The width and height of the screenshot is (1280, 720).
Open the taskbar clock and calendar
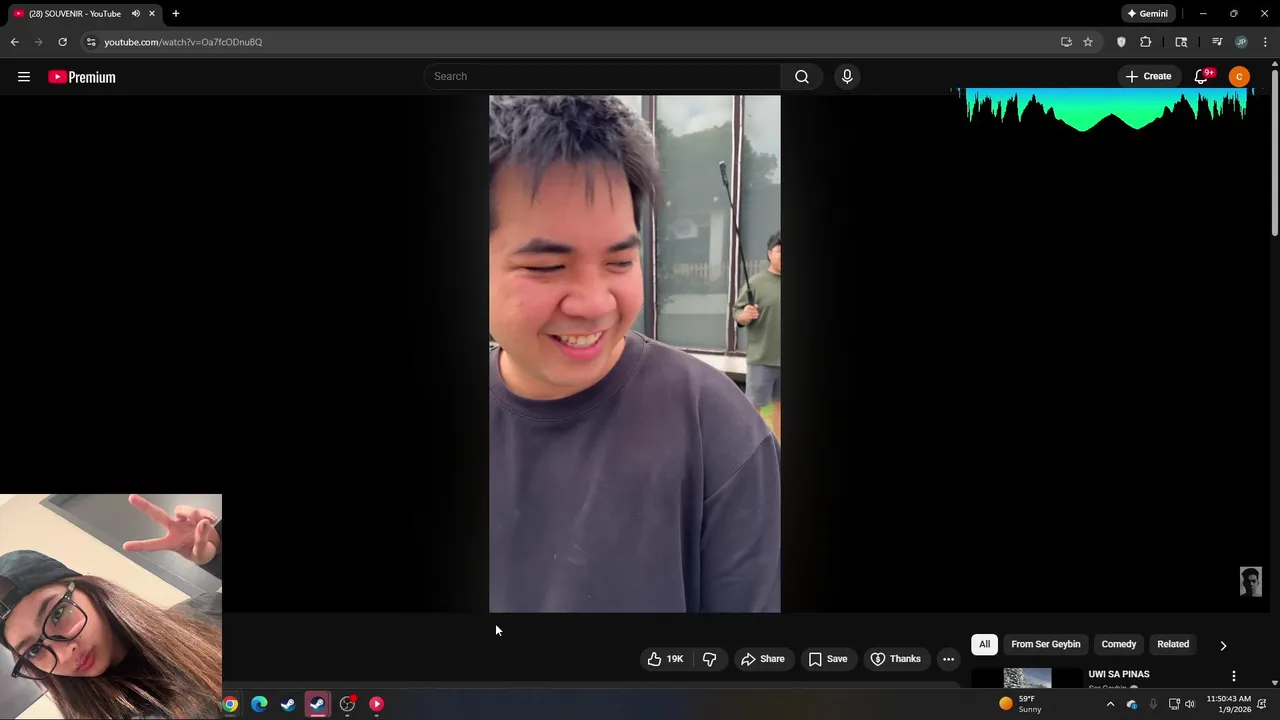(x=1228, y=704)
